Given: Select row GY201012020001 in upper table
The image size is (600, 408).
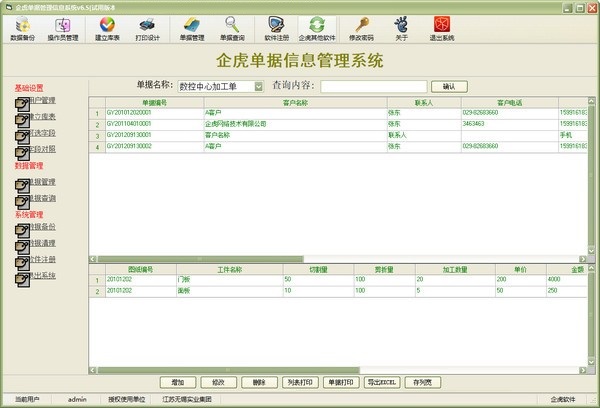Looking at the screenshot, I should (338, 113).
